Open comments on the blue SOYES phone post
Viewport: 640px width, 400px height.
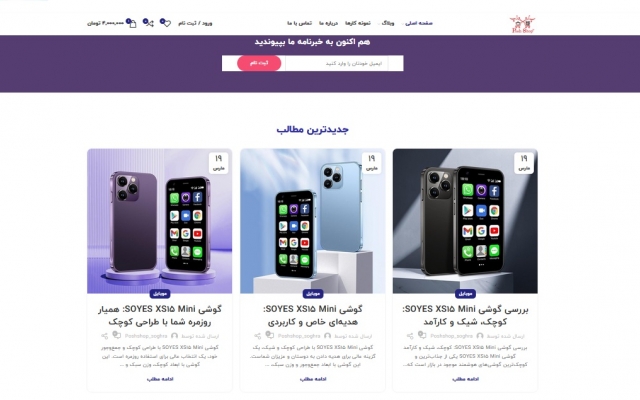[270, 335]
